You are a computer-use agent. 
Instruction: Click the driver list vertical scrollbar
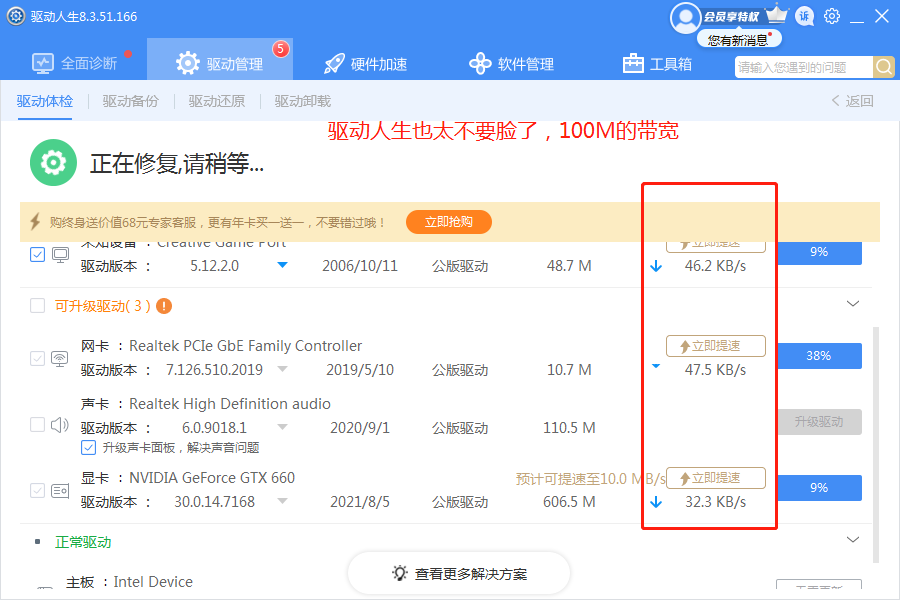coord(875,445)
